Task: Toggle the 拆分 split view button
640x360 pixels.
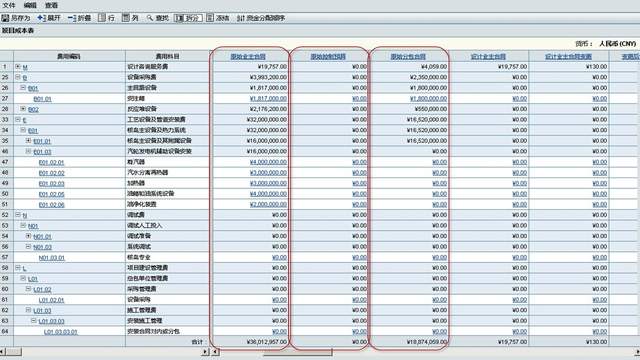Action: [x=188, y=18]
